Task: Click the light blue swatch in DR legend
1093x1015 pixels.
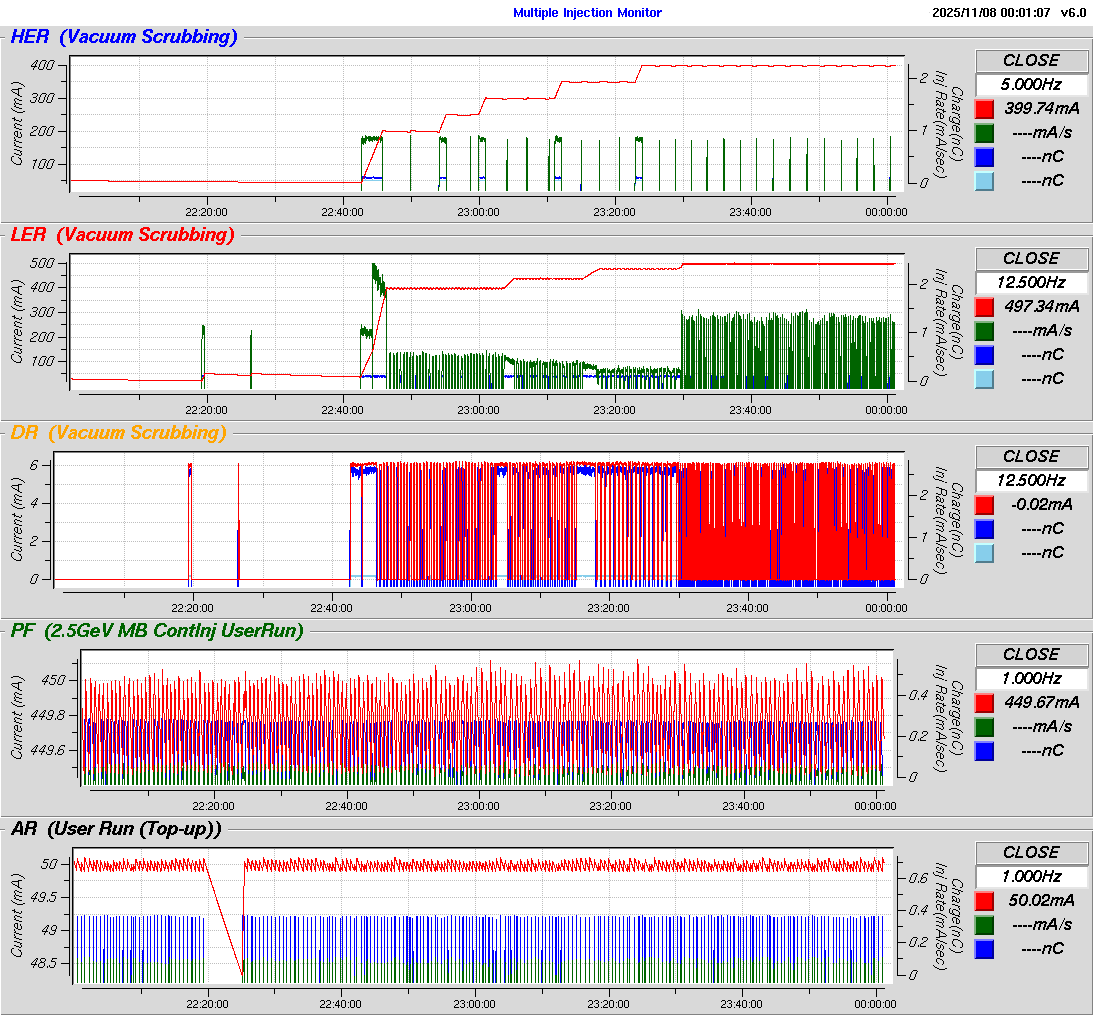Action: pos(985,553)
